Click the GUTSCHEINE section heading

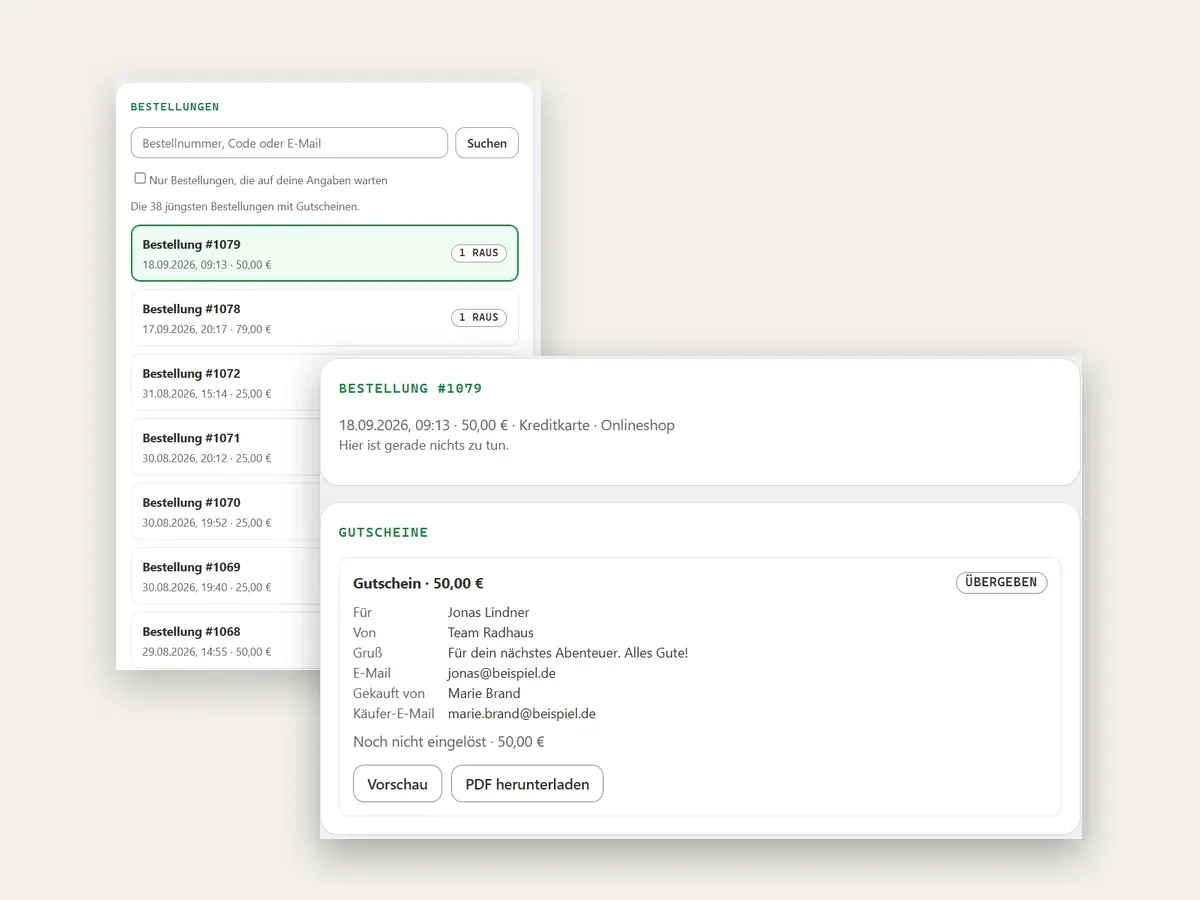[383, 532]
